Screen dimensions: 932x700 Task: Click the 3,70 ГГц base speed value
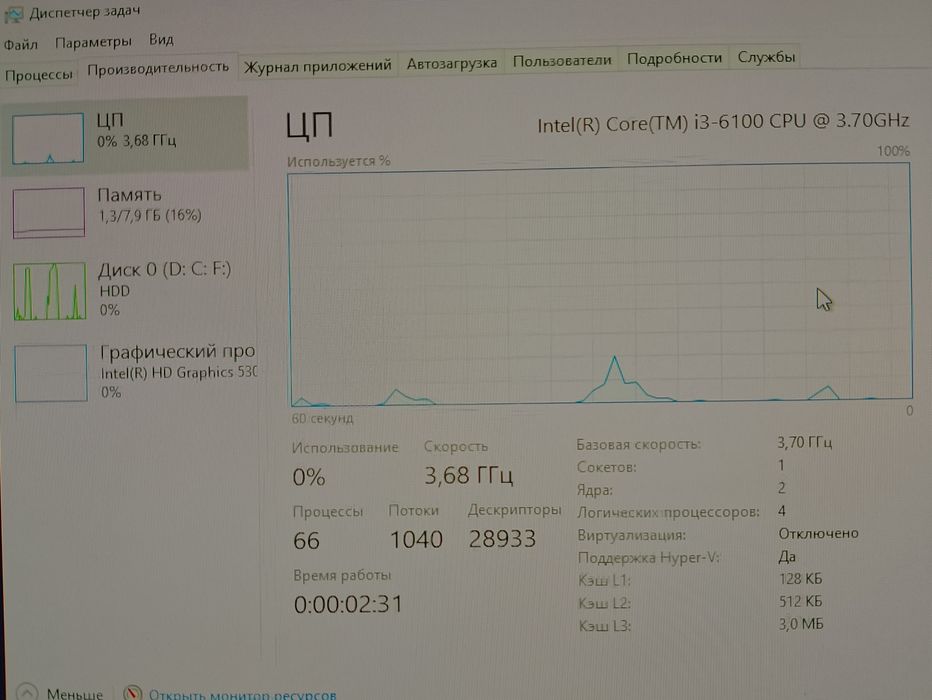point(805,442)
